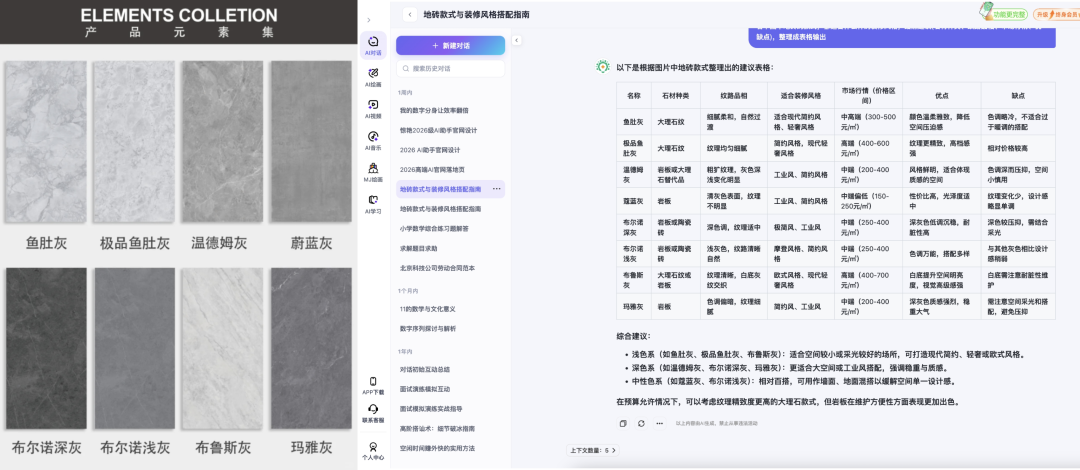Open the MJ绘画 tool
1080x470 pixels.
[373, 172]
